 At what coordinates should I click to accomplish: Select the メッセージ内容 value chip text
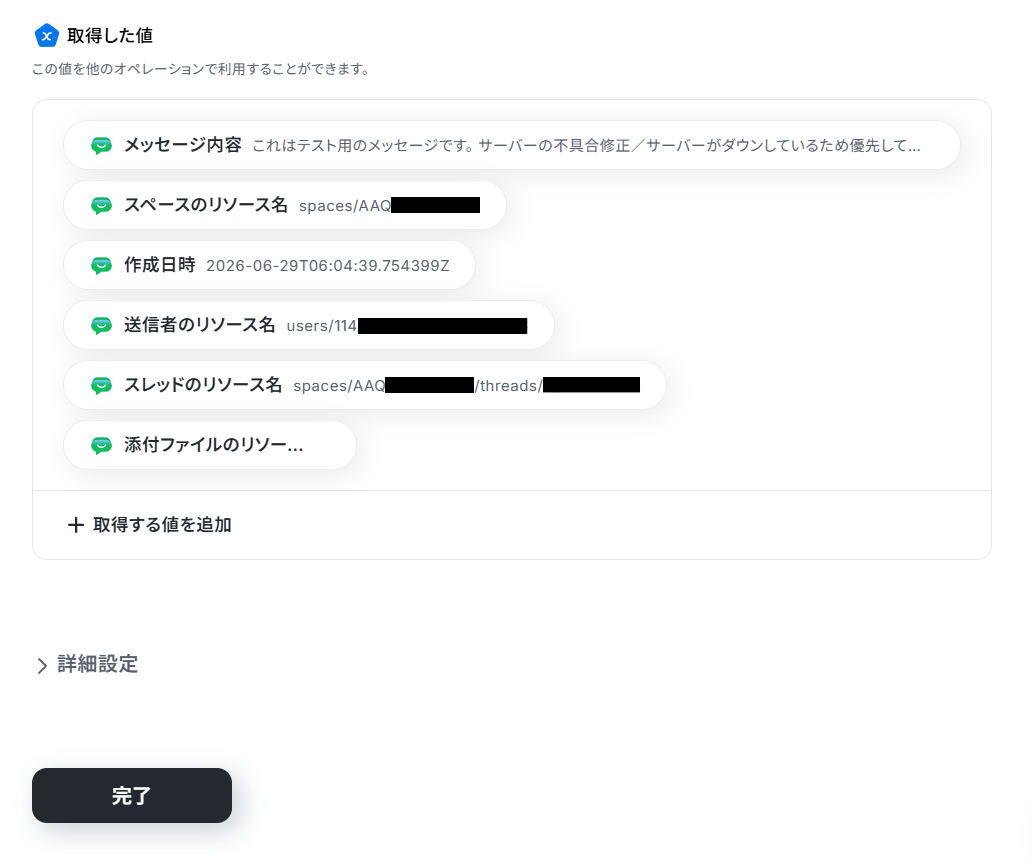pyautogui.click(x=586, y=145)
